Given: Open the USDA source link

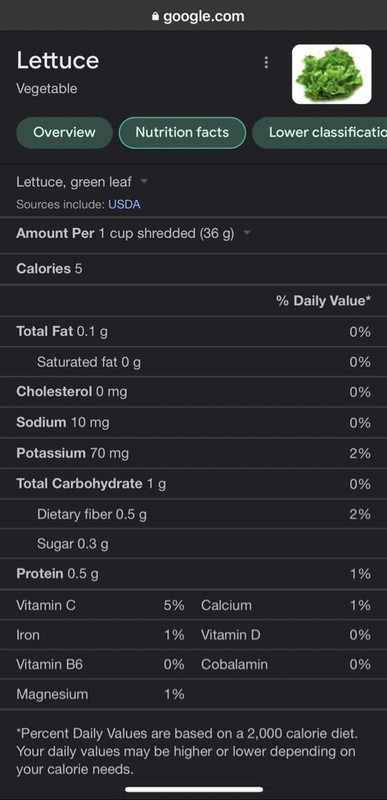Looking at the screenshot, I should [x=124, y=205].
